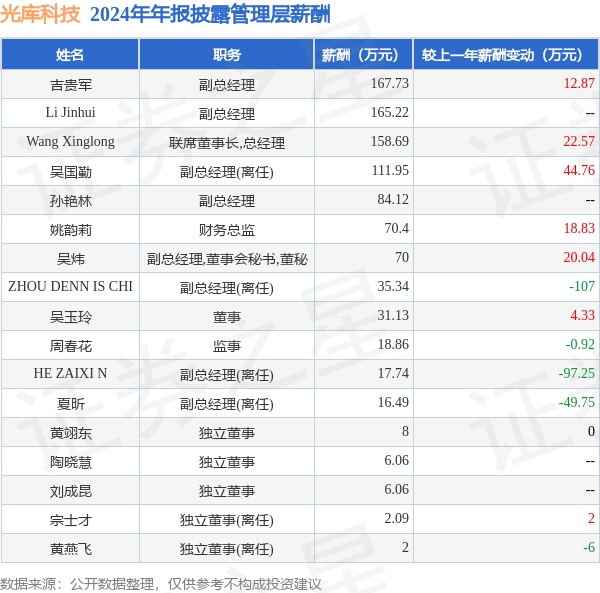Click the 薪酬（万元）column header
The image size is (600, 593).
point(364,55)
